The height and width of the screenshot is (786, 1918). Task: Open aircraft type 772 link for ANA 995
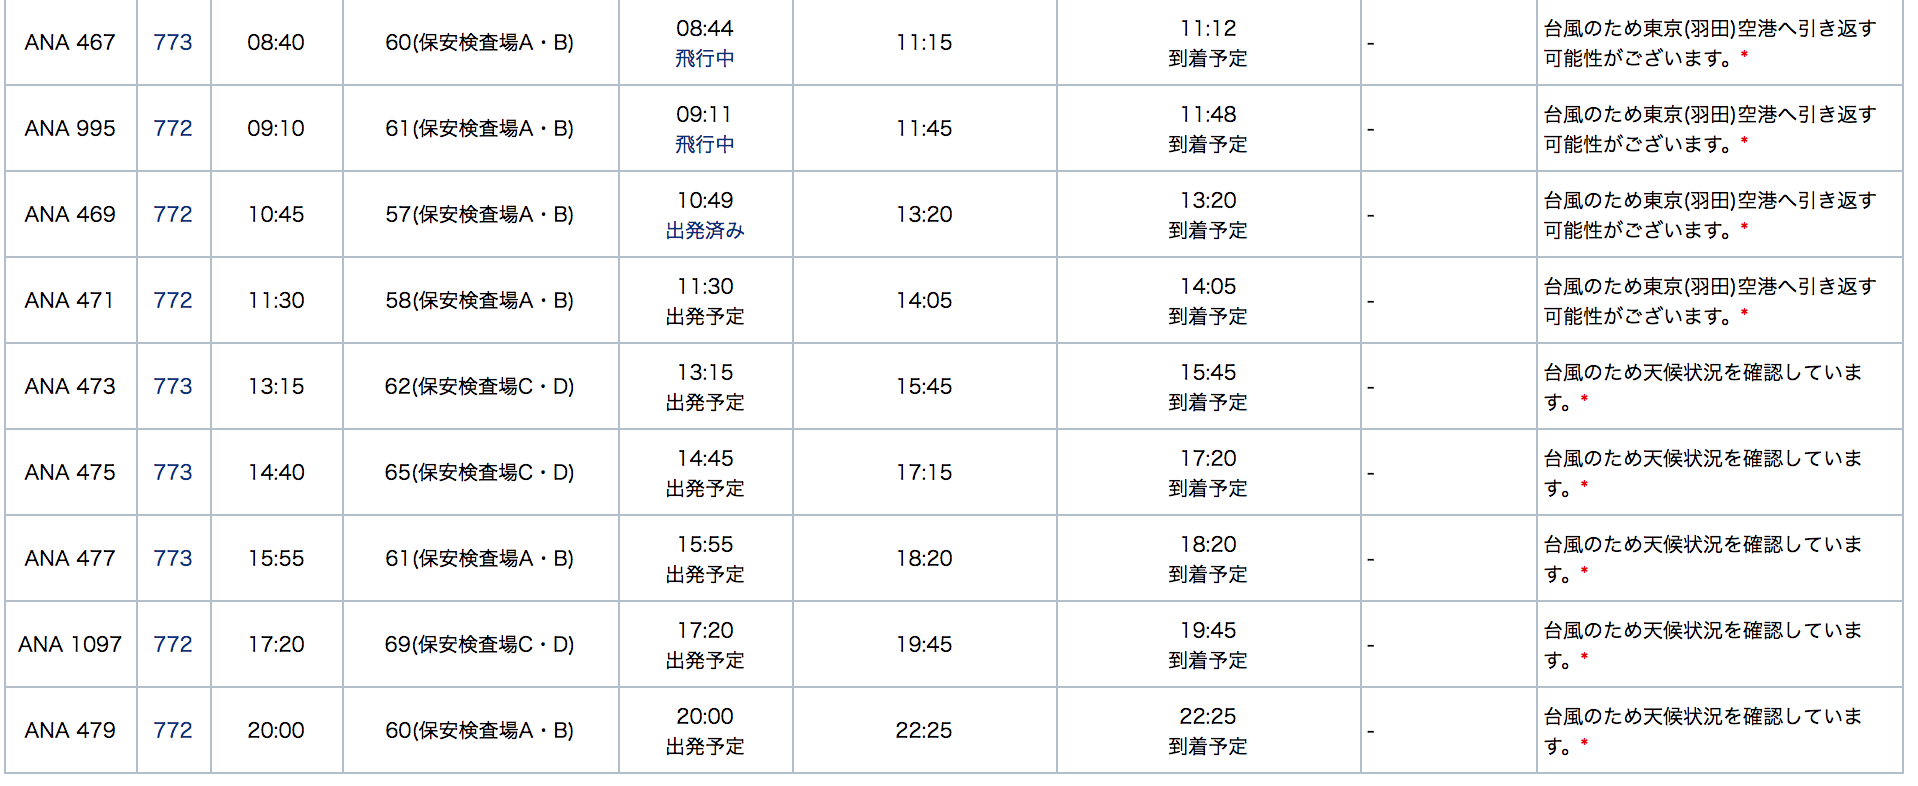point(173,128)
